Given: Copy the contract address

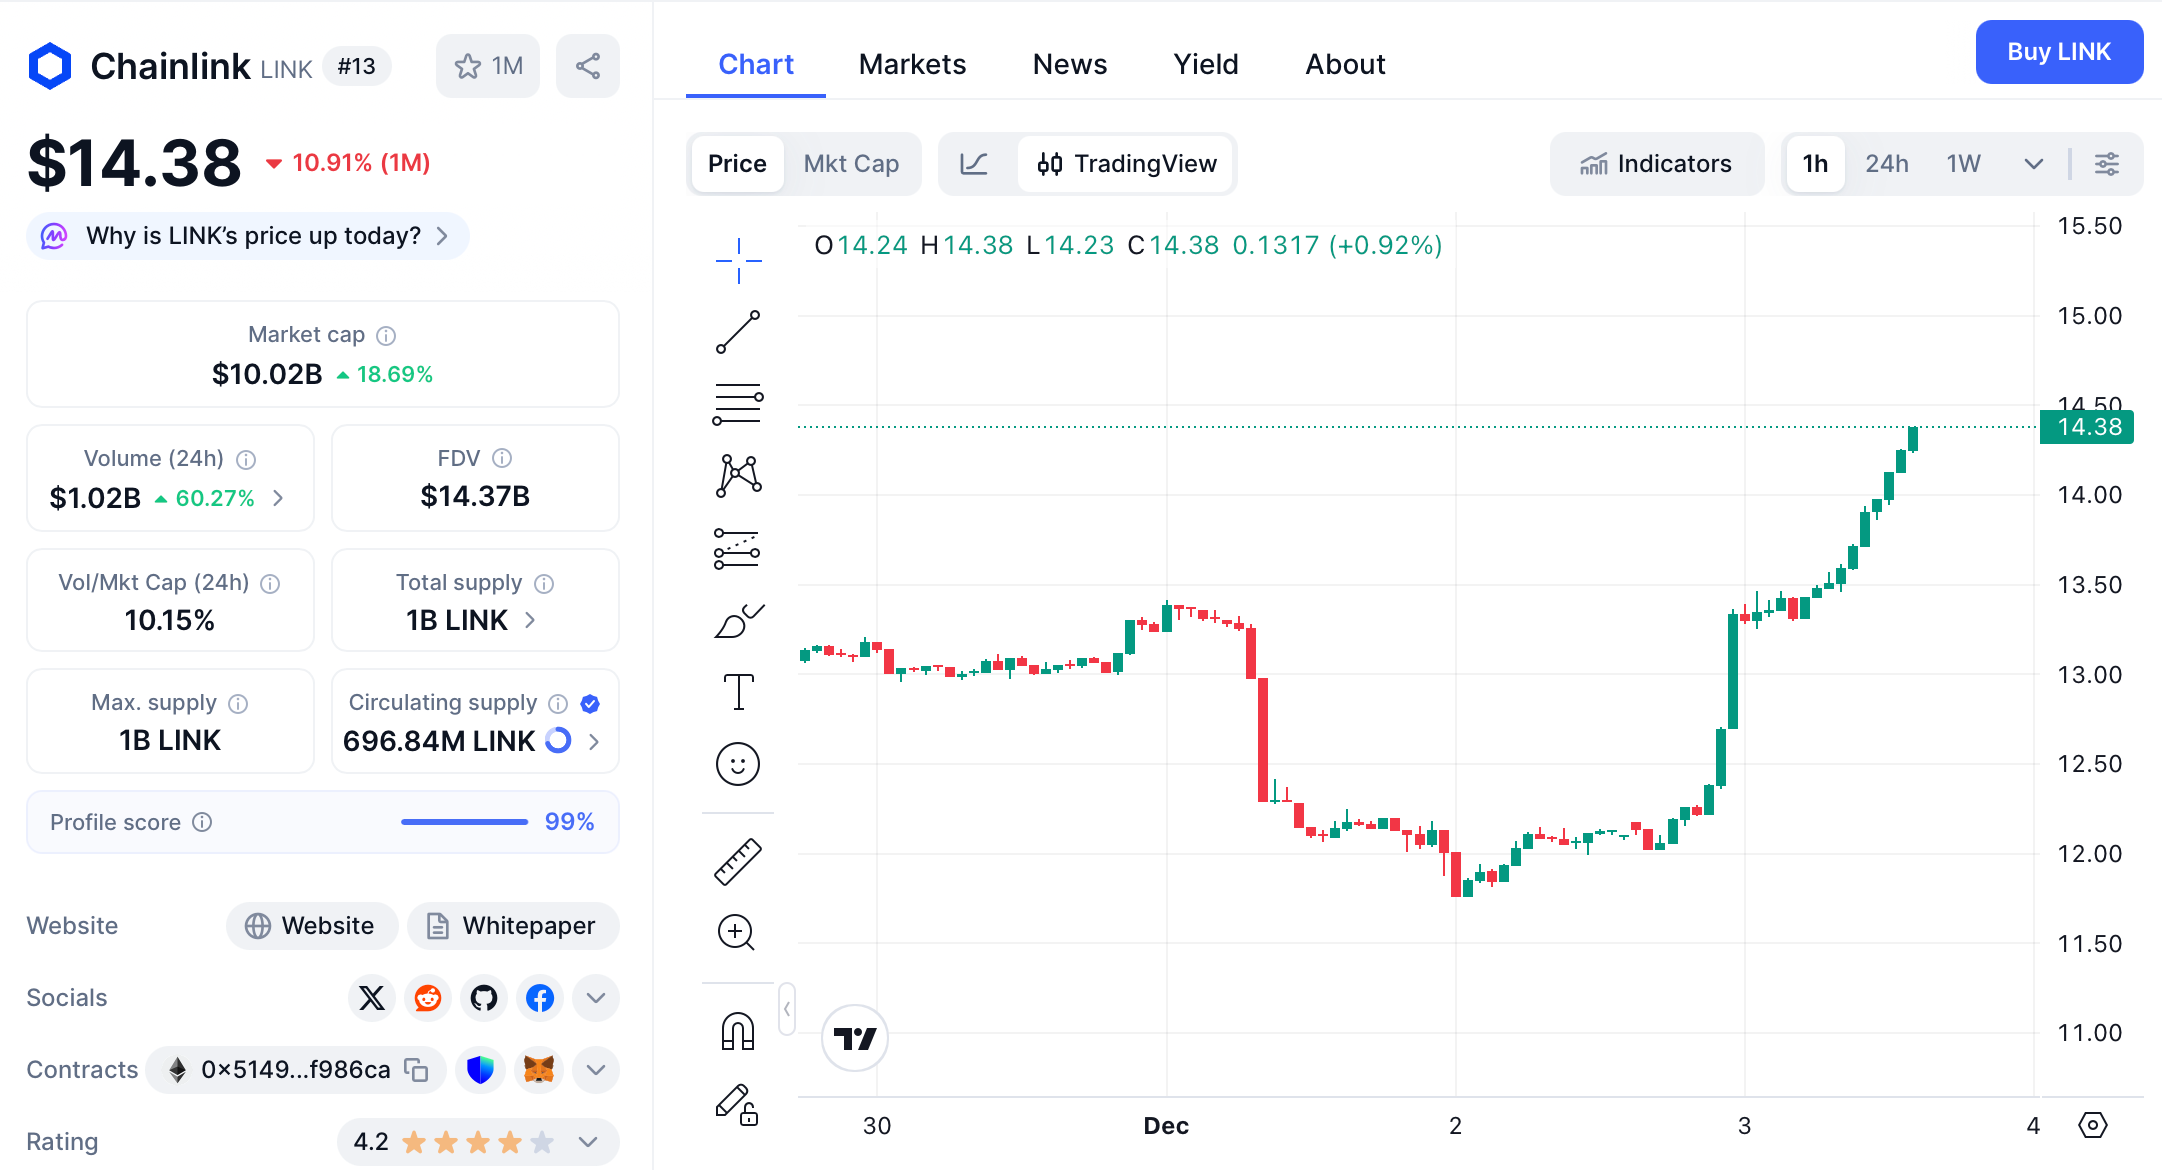Looking at the screenshot, I should click(x=417, y=1069).
